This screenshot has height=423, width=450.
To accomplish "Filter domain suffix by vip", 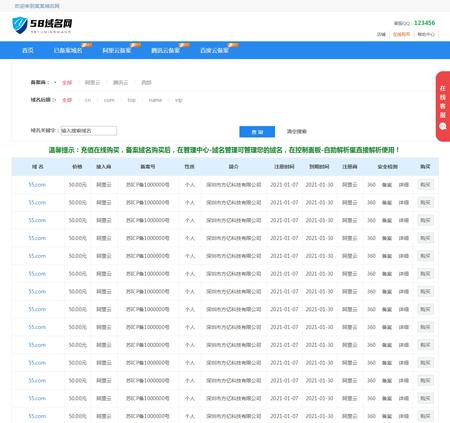I will [179, 100].
